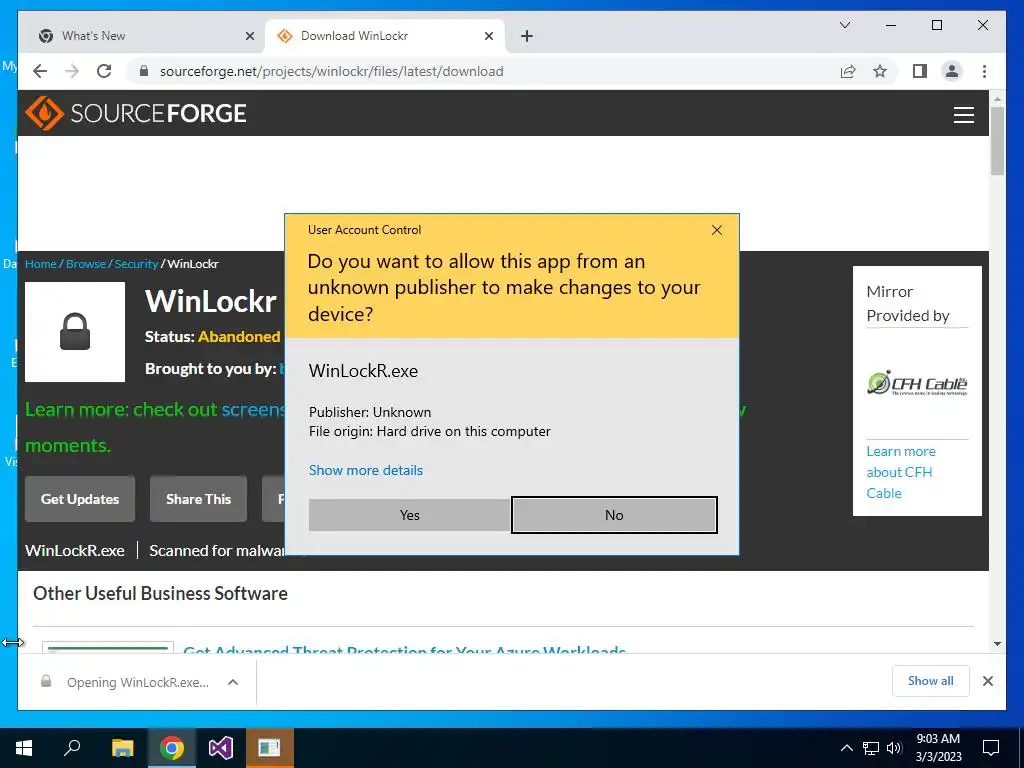1024x768 pixels.
Task: Open the Browse breadcrumb link
Action: [x=86, y=264]
